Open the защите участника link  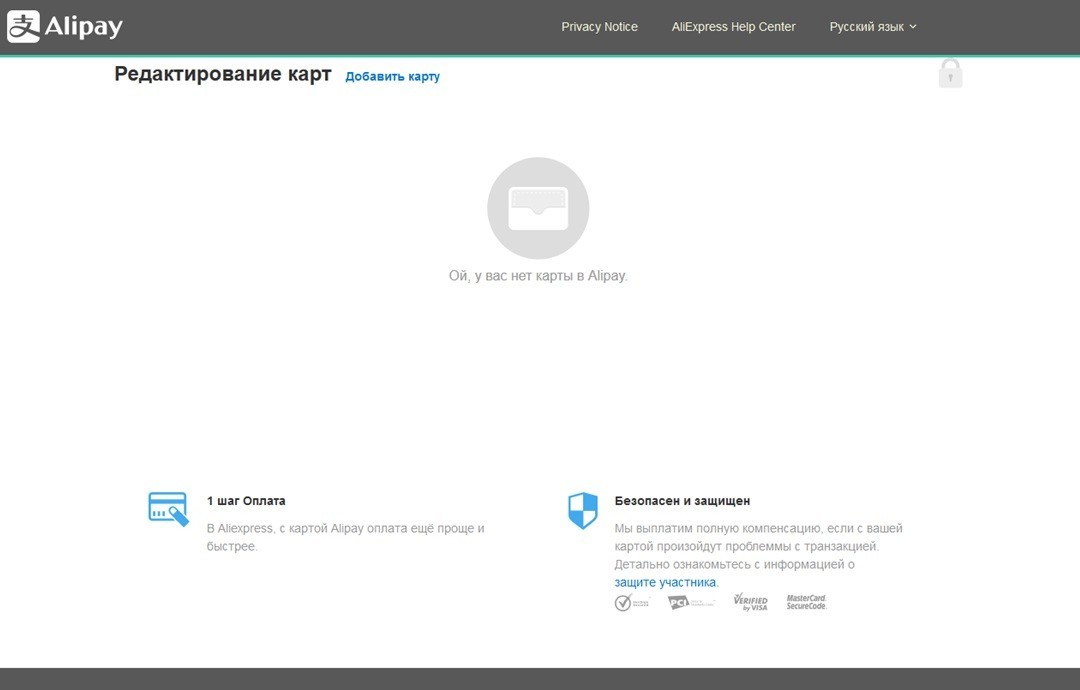point(665,582)
